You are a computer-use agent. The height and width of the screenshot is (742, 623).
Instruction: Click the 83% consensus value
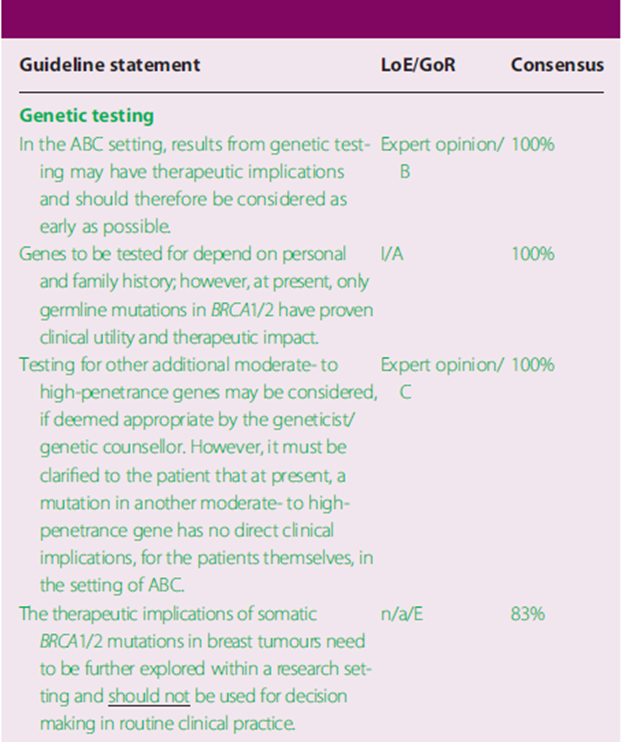tap(528, 614)
